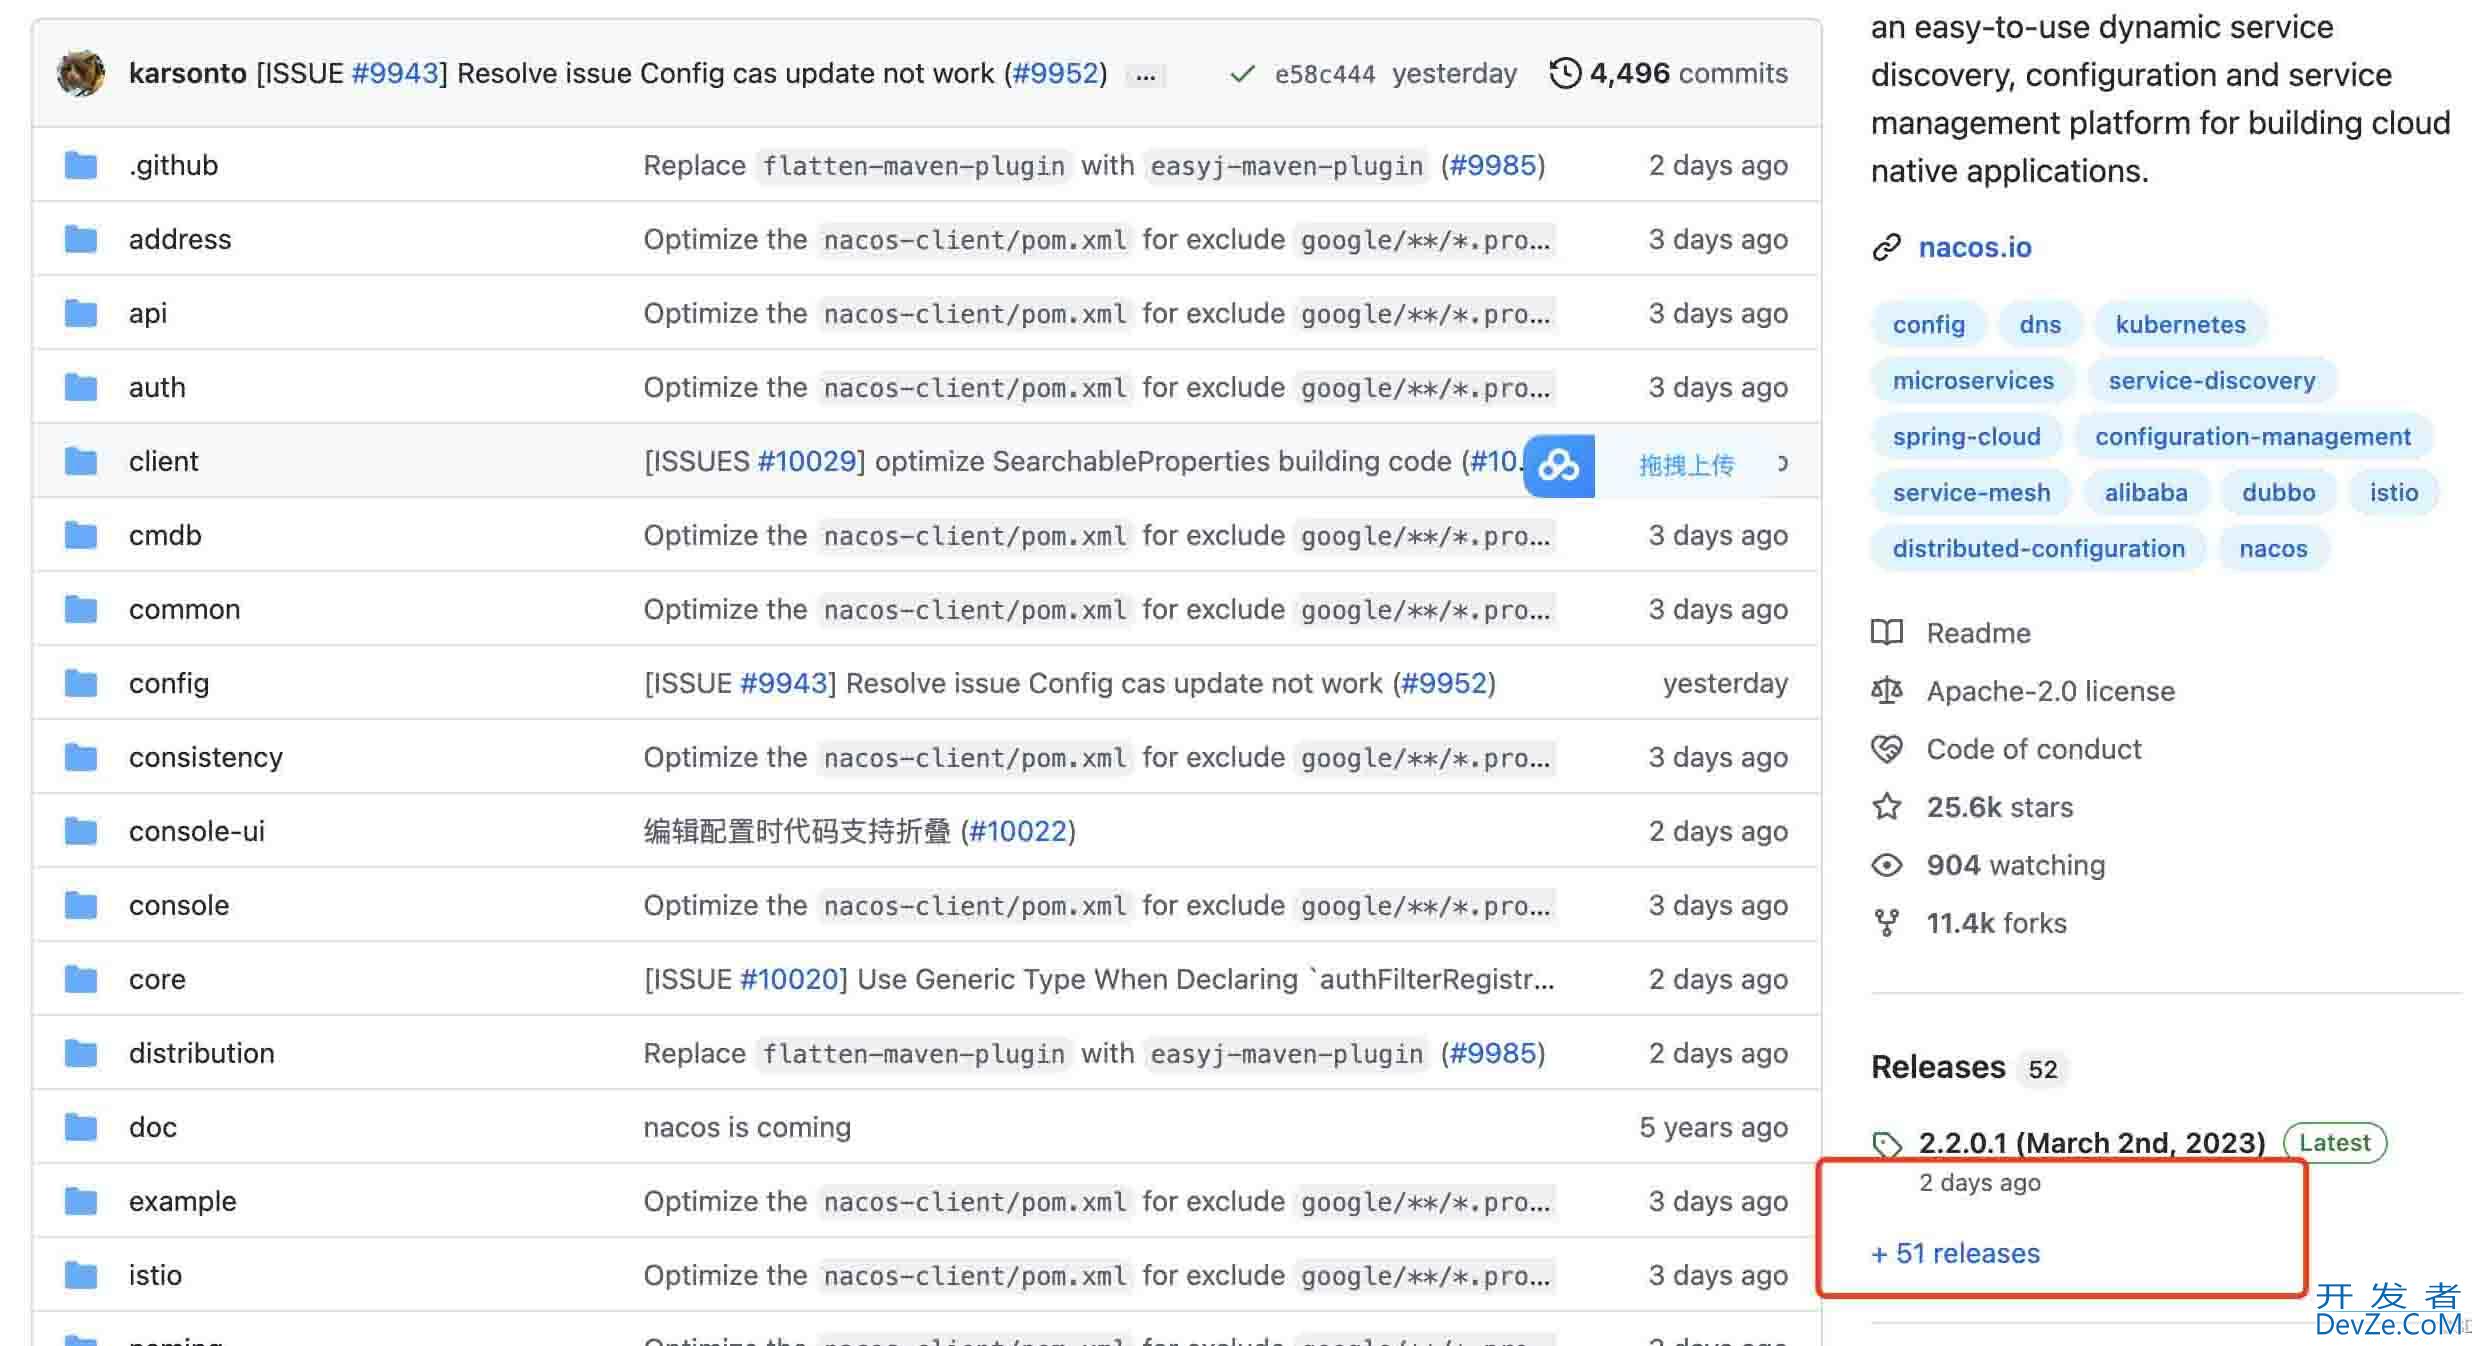Viewport: 2472px width, 1346px height.
Task: Open pull request #9985 in .github row
Action: tap(1493, 165)
